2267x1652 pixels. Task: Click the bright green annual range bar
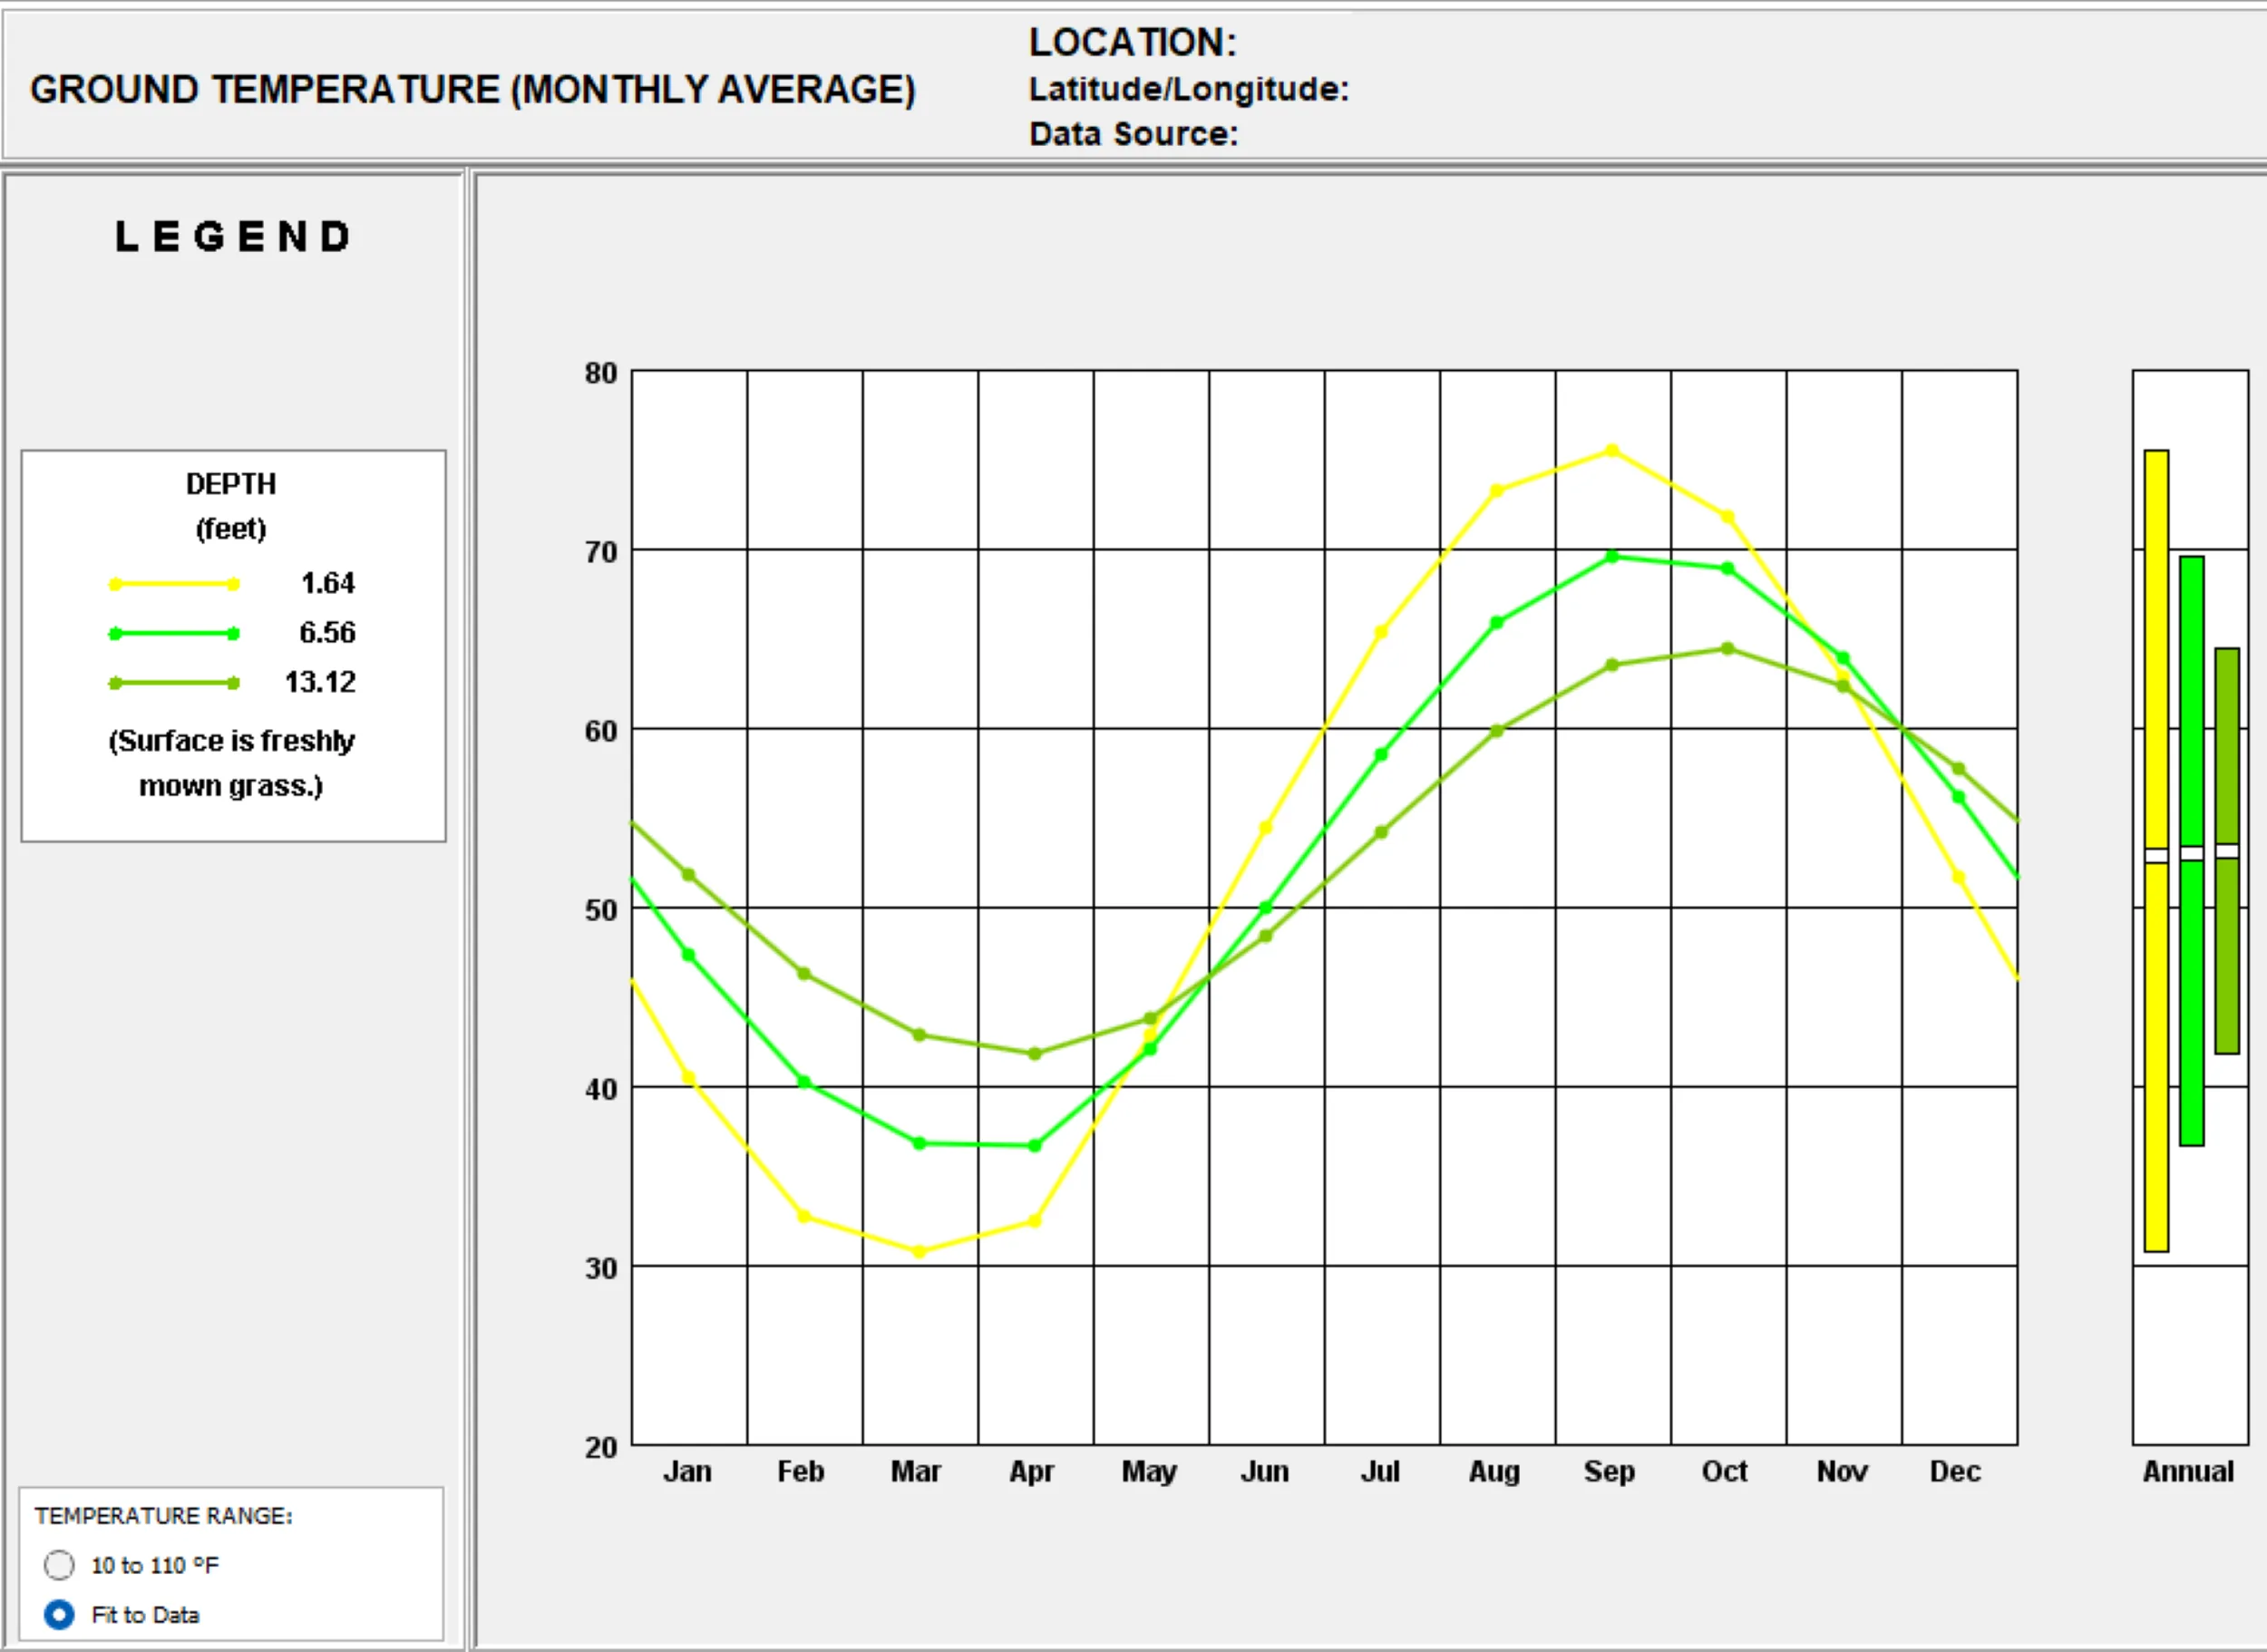(x=2191, y=851)
